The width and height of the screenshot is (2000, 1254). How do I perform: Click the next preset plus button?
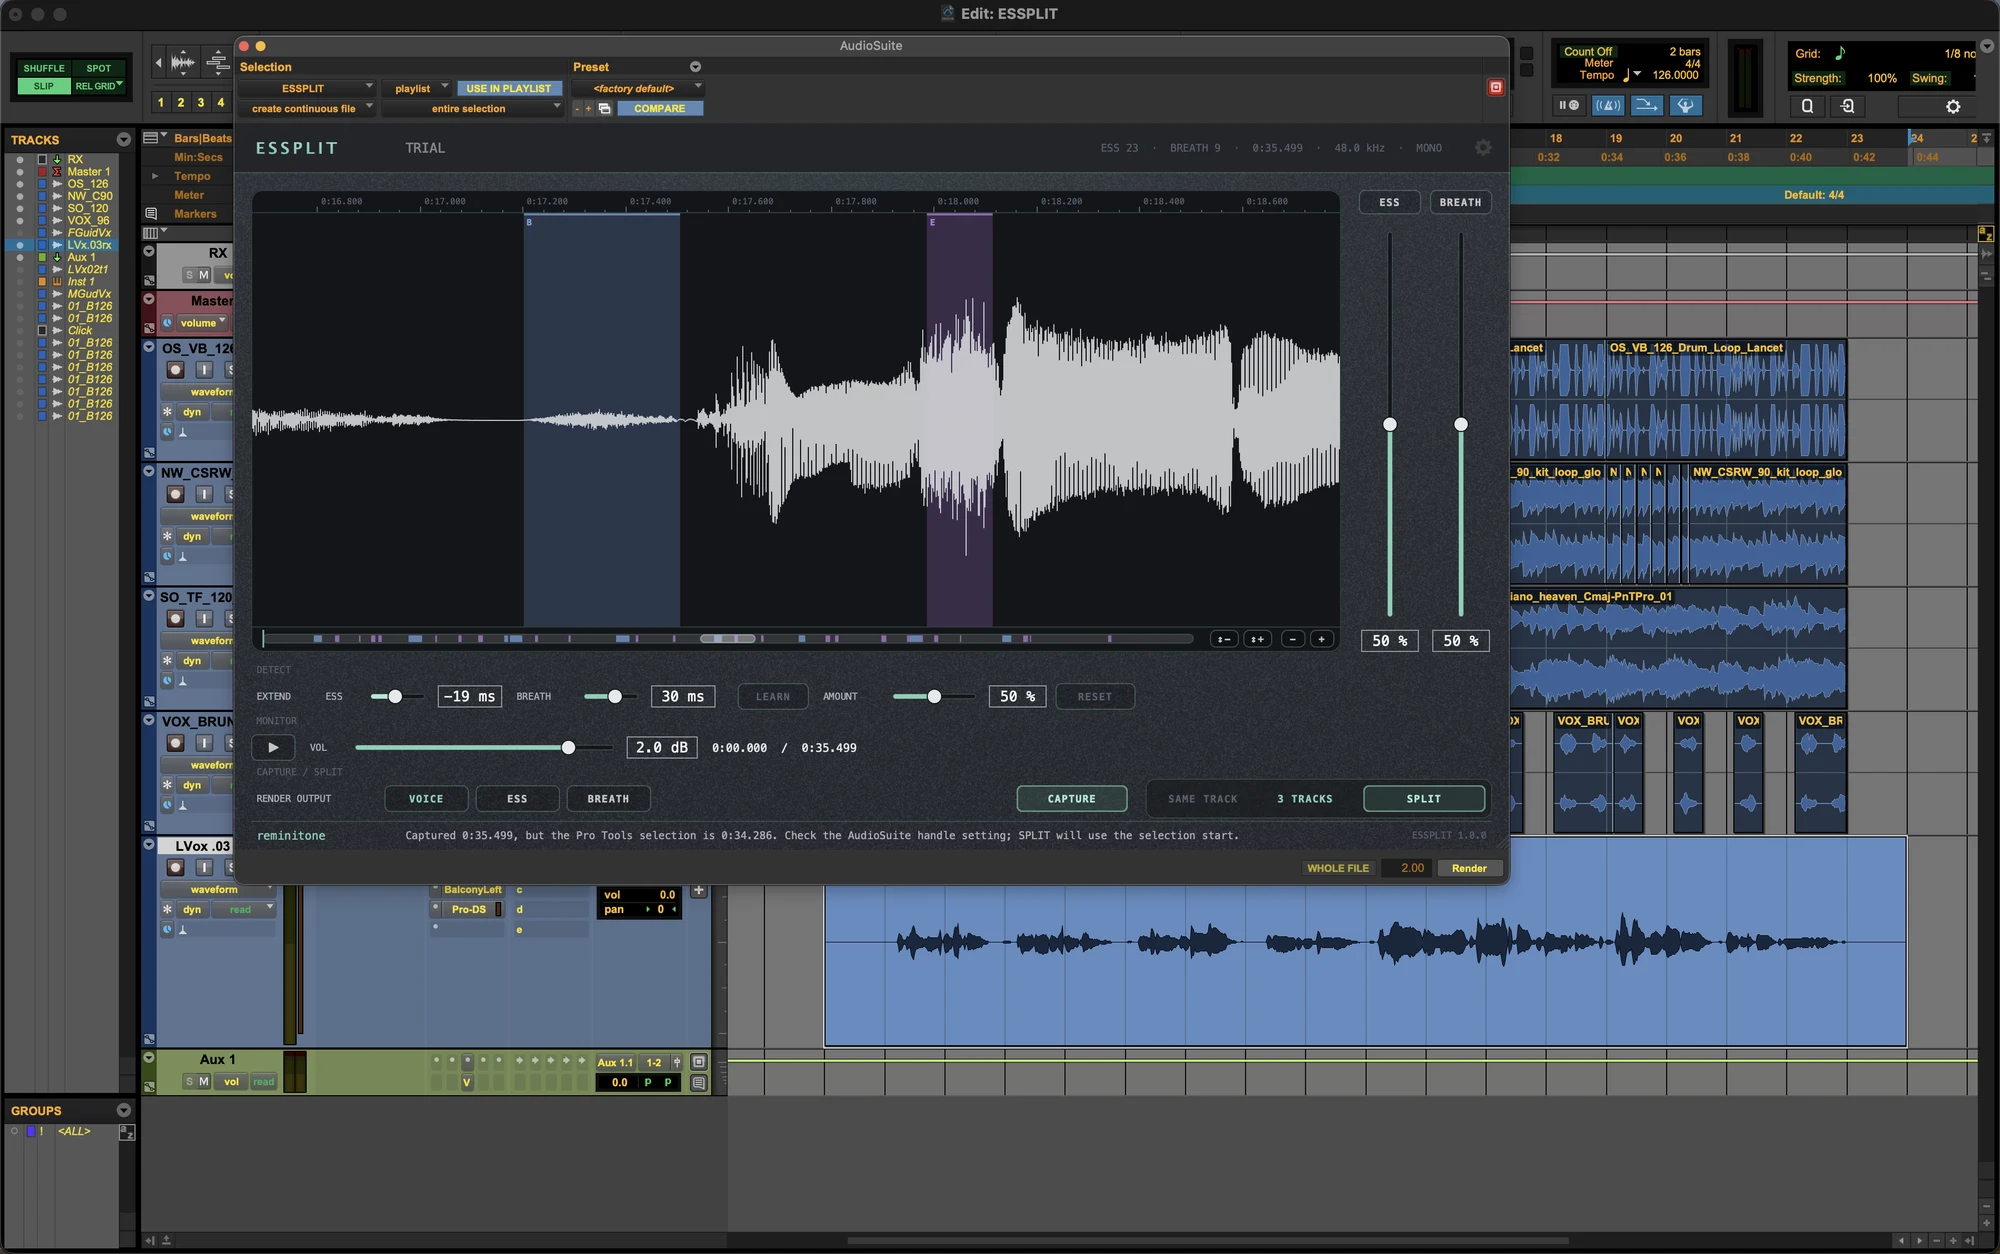588,109
